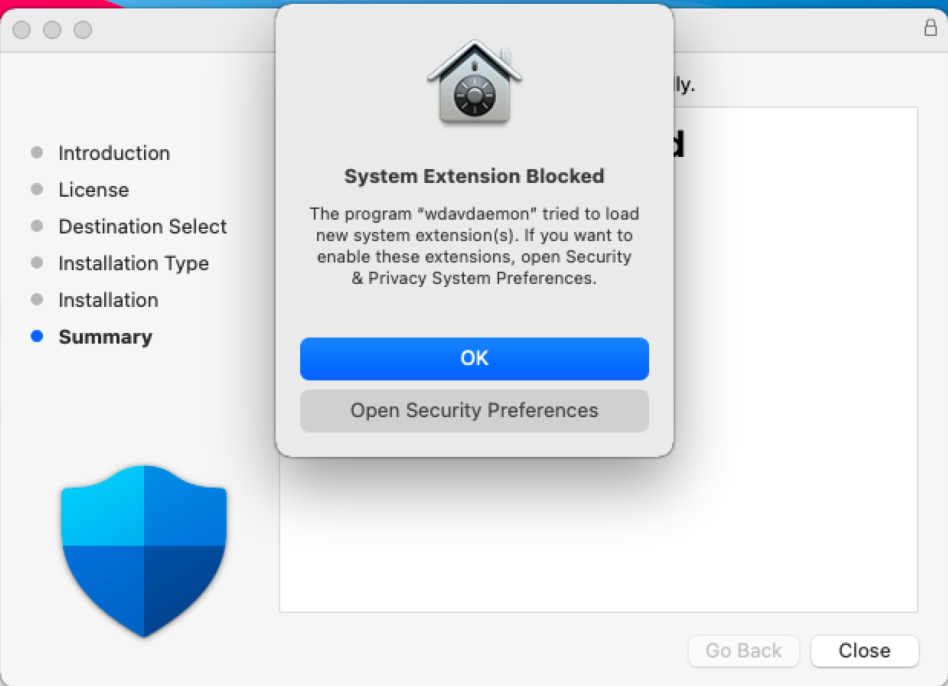This screenshot has width=948, height=686.
Task: Click the Go Back button
Action: pos(744,650)
